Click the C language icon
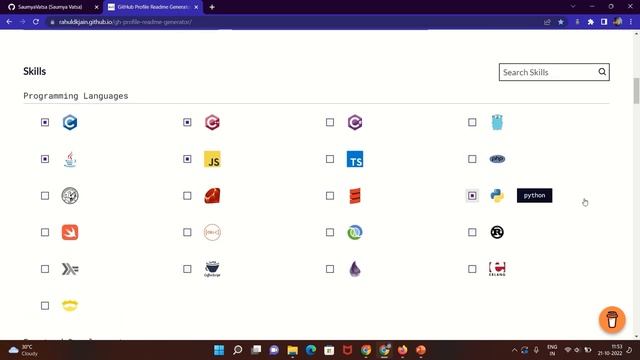Image resolution: width=640 pixels, height=360 pixels. (70, 122)
